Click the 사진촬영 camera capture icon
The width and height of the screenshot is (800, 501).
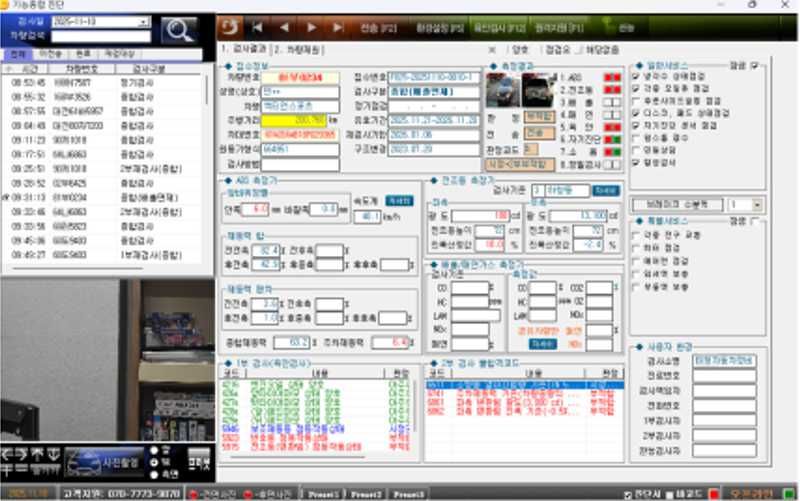click(103, 461)
